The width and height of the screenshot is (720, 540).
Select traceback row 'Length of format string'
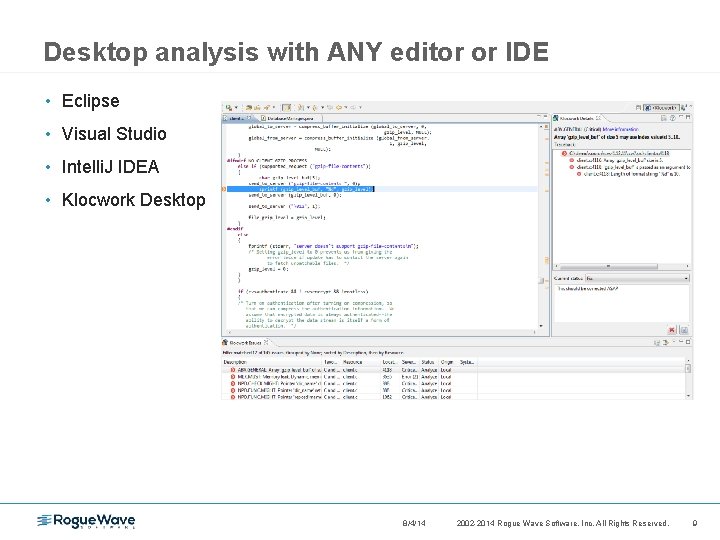click(x=628, y=174)
